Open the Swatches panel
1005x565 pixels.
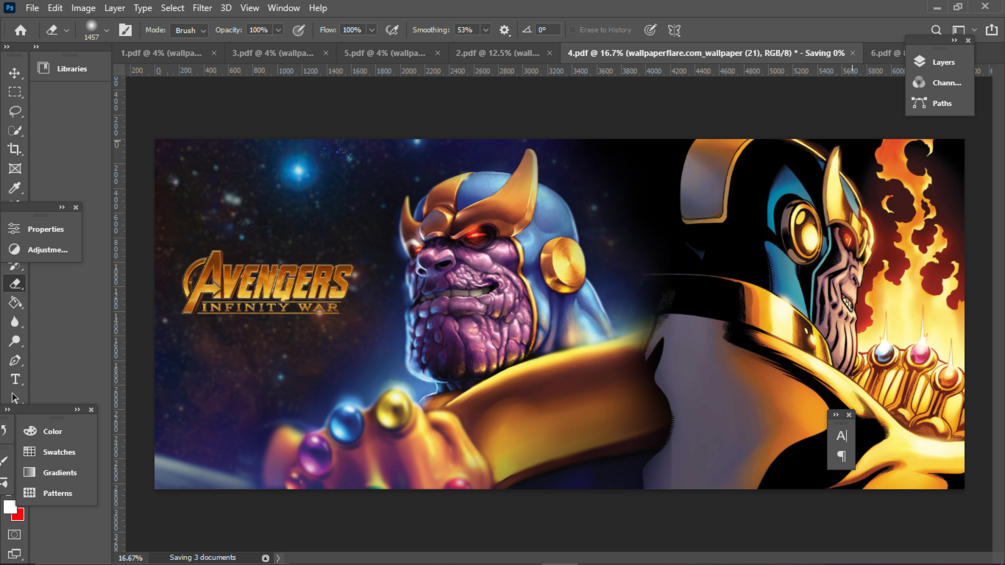point(50,452)
